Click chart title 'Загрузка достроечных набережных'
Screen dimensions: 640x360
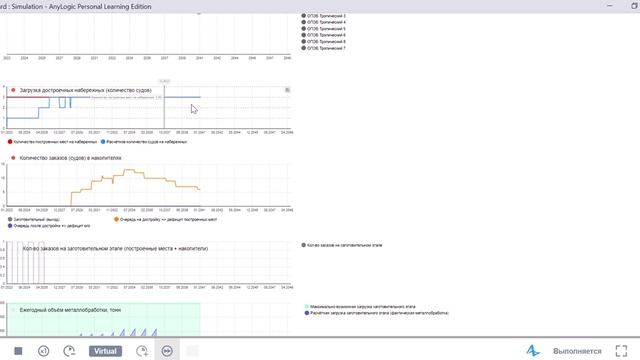point(85,90)
